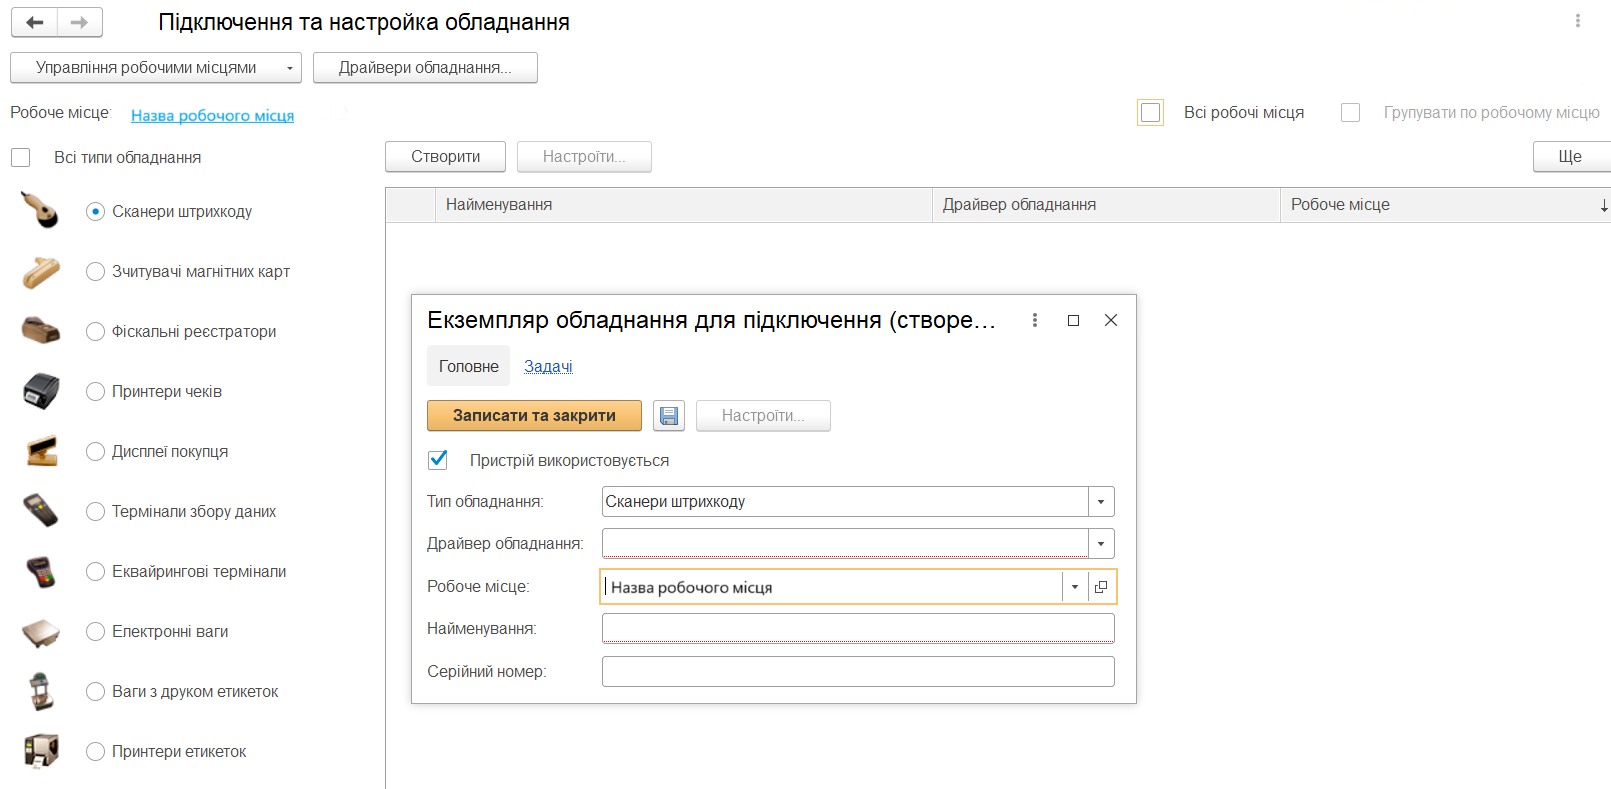1611x789 pixels.
Task: Go back with the left arrow button
Action: (x=34, y=22)
